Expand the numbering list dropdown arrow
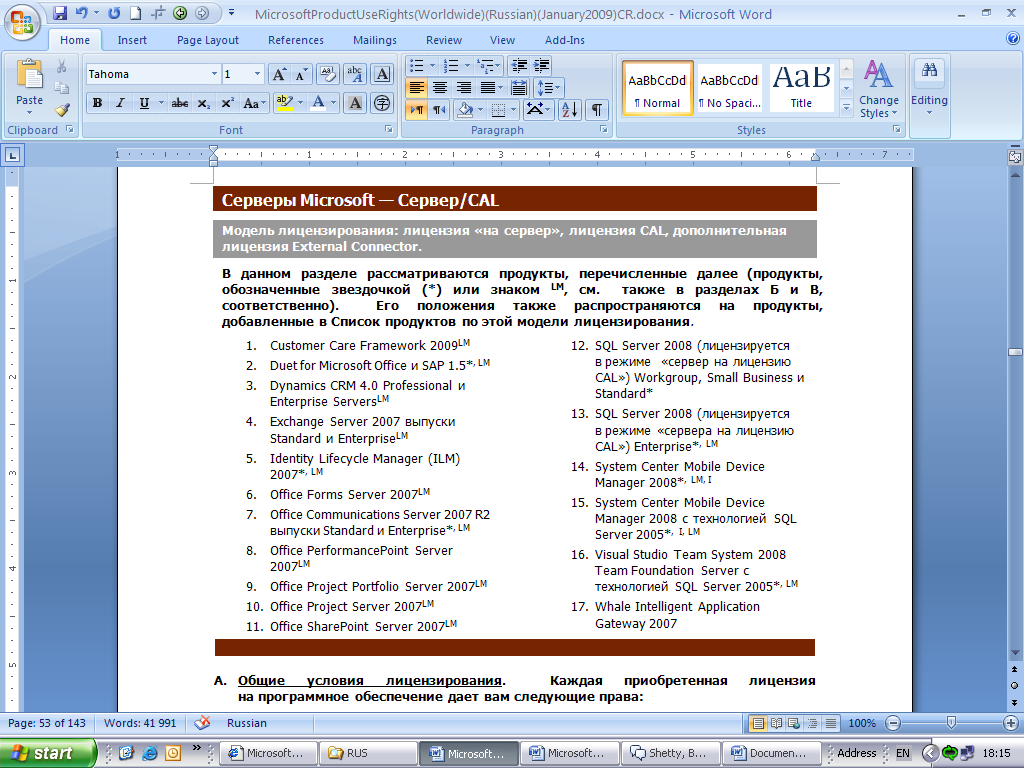The image size is (1024, 768). point(467,65)
